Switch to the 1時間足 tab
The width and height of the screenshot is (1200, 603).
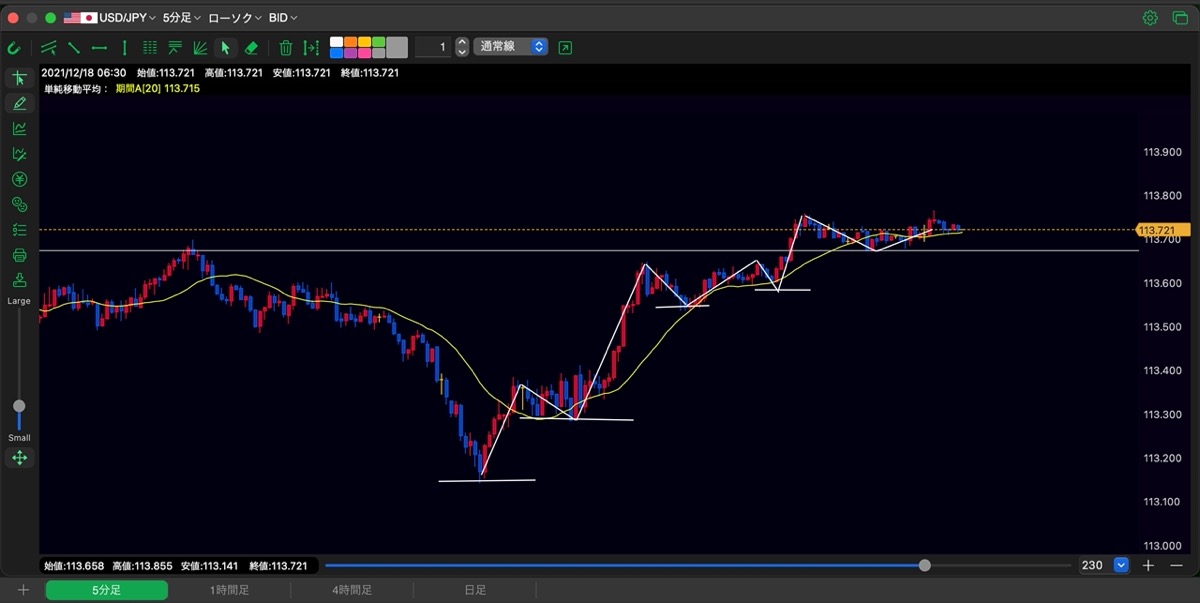point(229,590)
